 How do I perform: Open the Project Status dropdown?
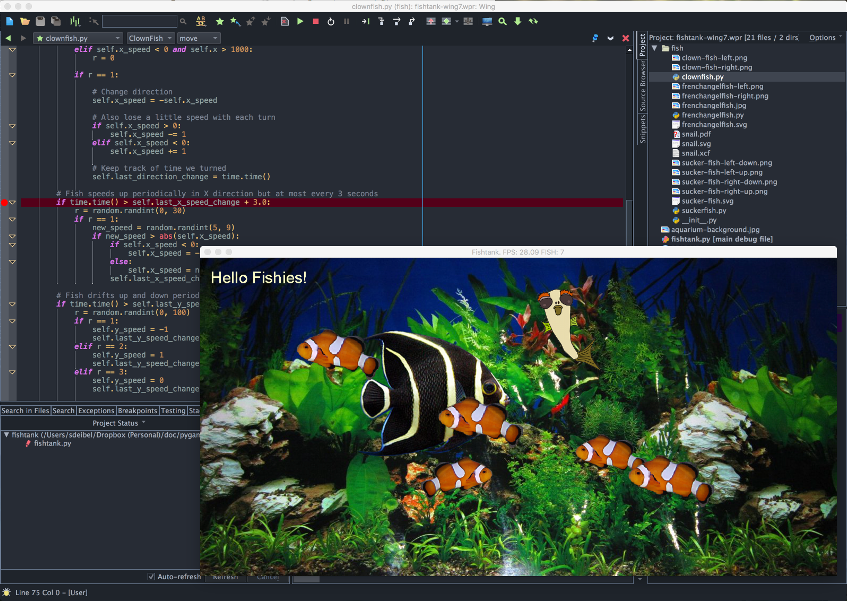click(x=118, y=423)
